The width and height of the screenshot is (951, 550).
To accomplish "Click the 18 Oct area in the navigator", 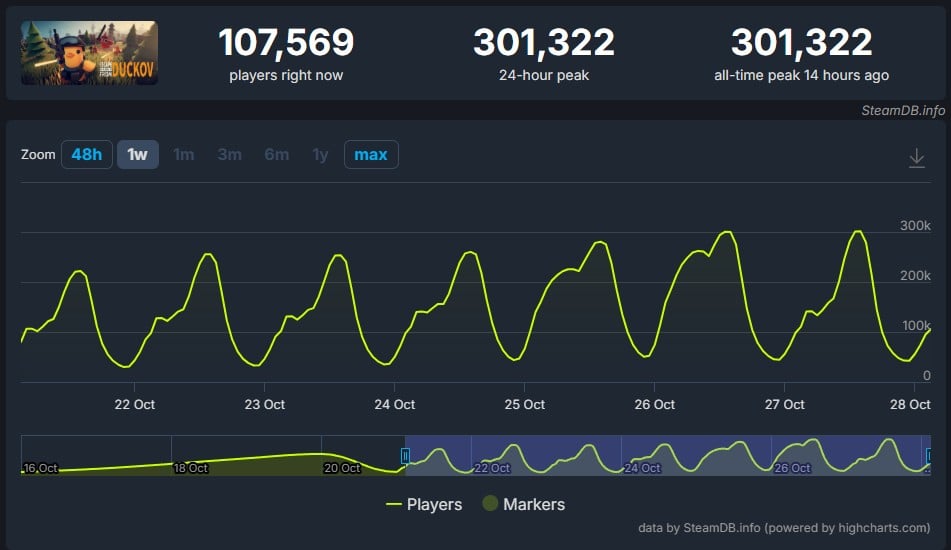I will pos(190,468).
